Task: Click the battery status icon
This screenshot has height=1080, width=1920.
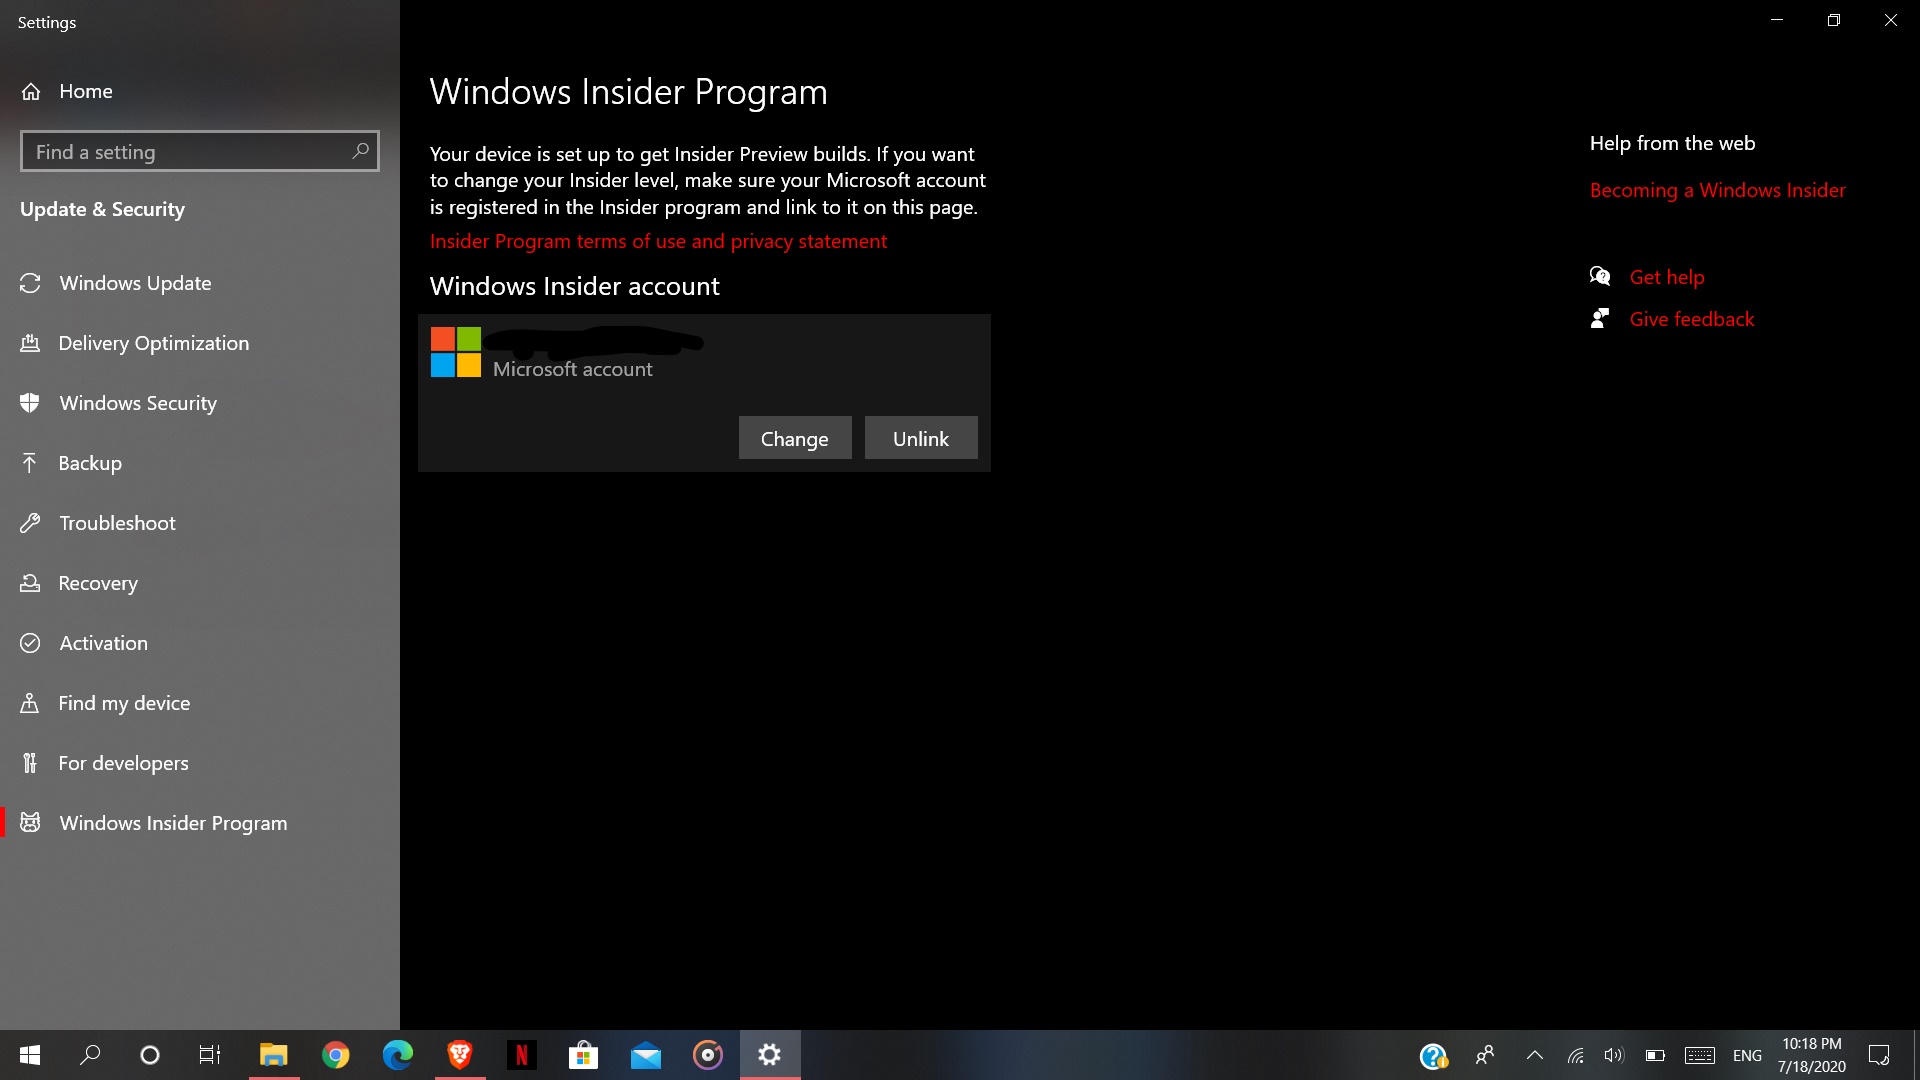Action: (x=1655, y=1055)
